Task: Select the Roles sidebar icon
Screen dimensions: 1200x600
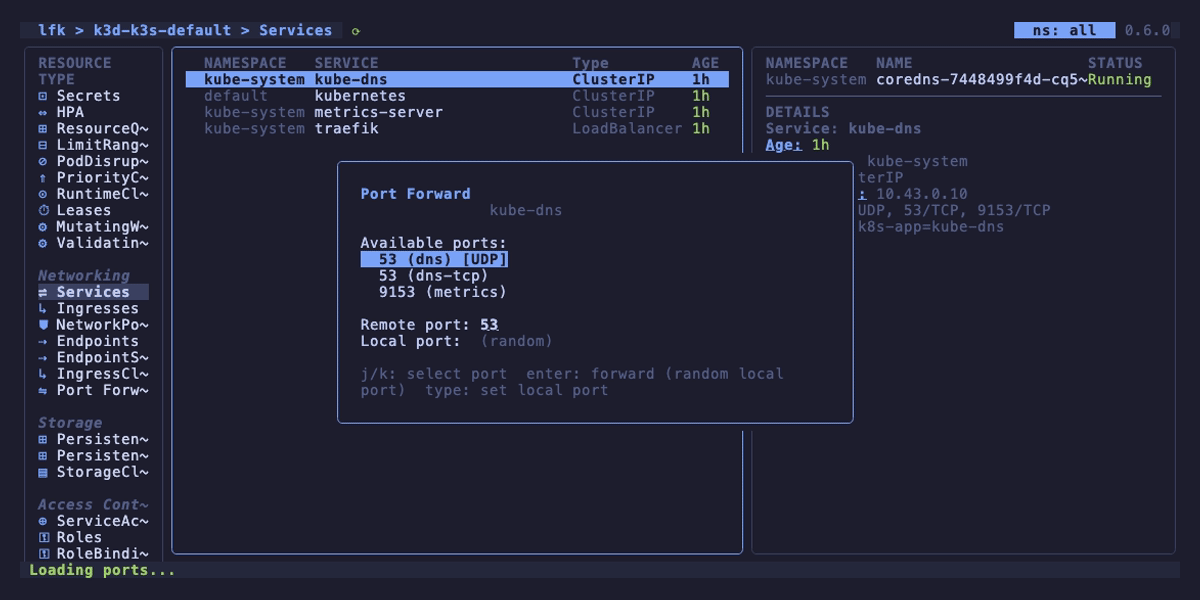Action: 43,537
